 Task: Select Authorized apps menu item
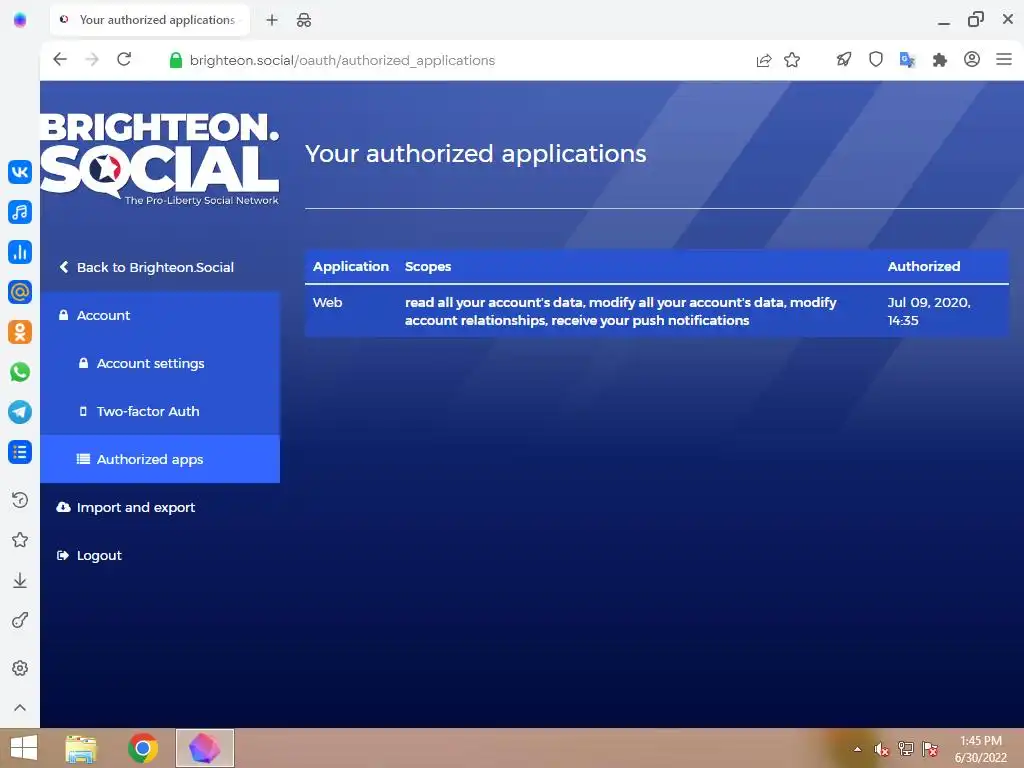160,459
